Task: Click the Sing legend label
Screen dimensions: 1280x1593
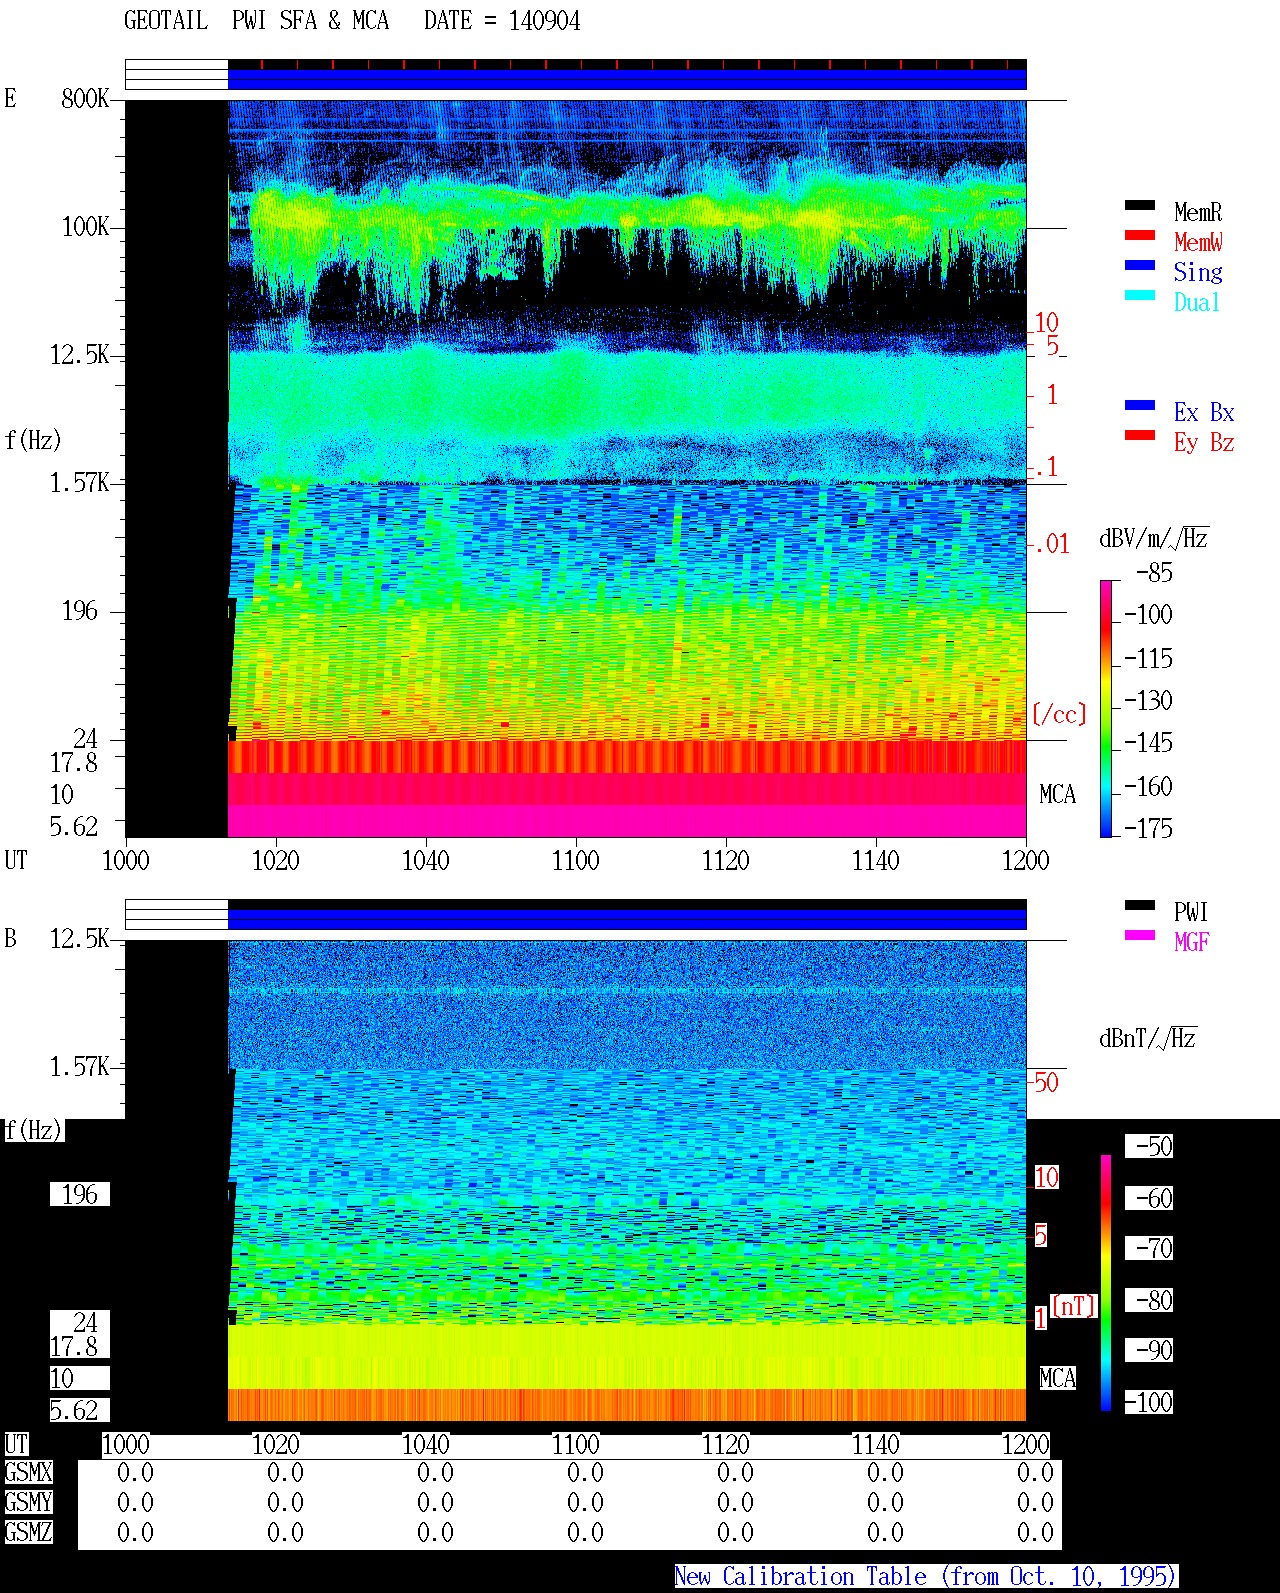Action: (x=1198, y=272)
